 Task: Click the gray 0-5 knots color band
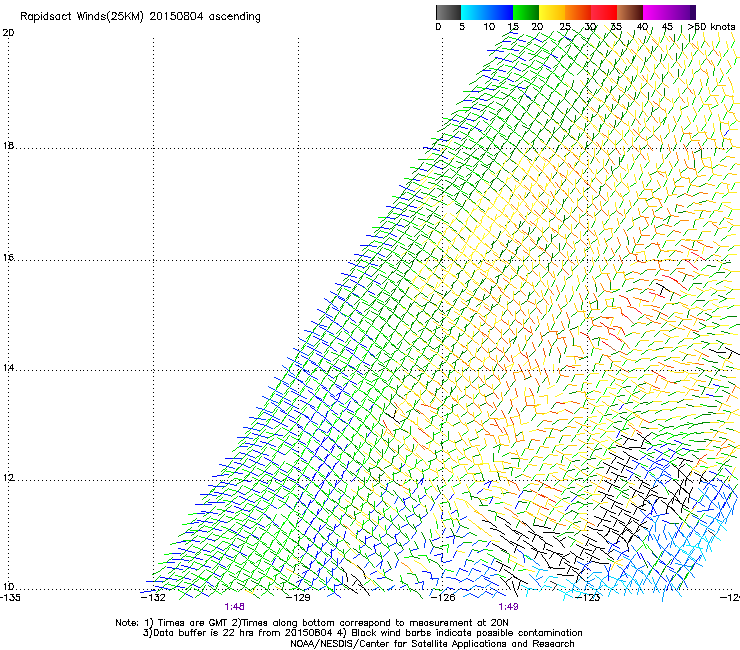pos(448,12)
